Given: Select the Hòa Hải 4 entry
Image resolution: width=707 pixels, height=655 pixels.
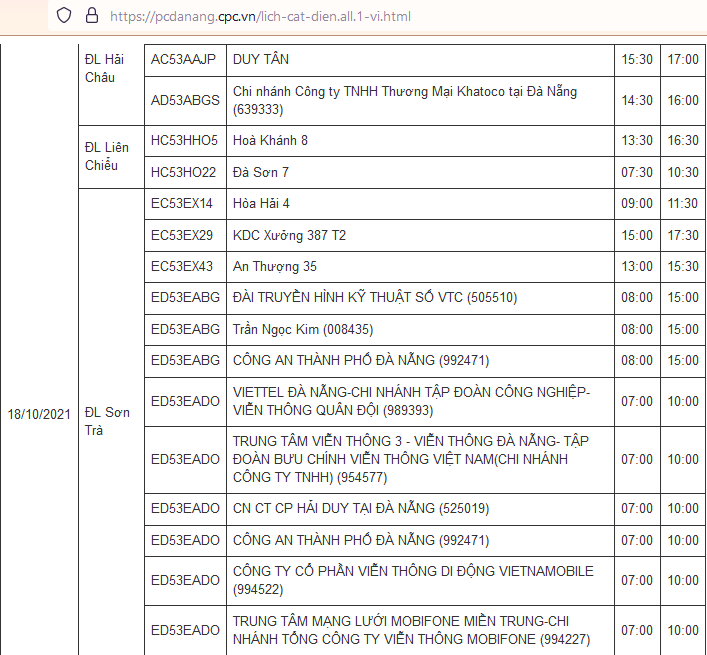Looking at the screenshot, I should (x=261, y=203).
